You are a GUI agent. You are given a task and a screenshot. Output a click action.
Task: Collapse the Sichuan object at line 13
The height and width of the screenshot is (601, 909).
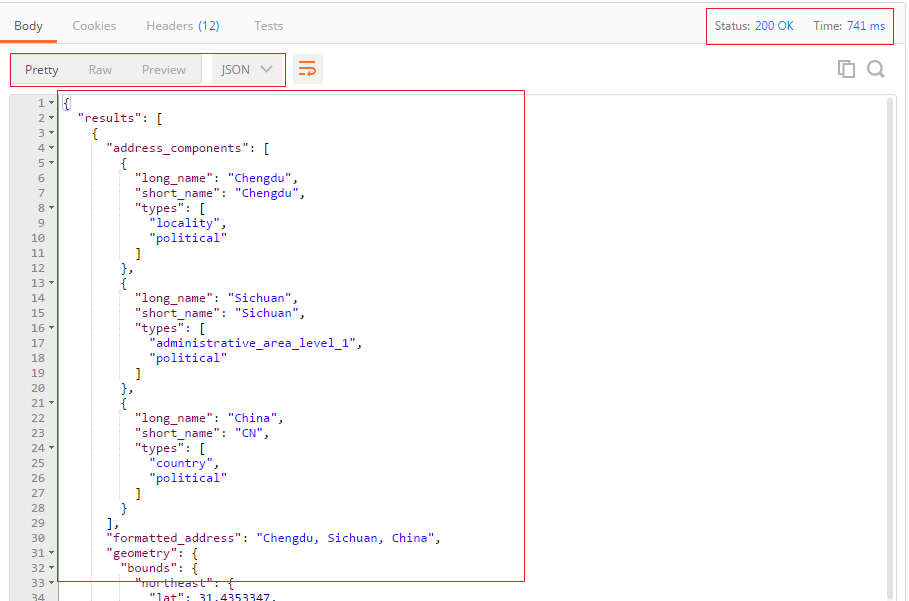pyautogui.click(x=52, y=283)
